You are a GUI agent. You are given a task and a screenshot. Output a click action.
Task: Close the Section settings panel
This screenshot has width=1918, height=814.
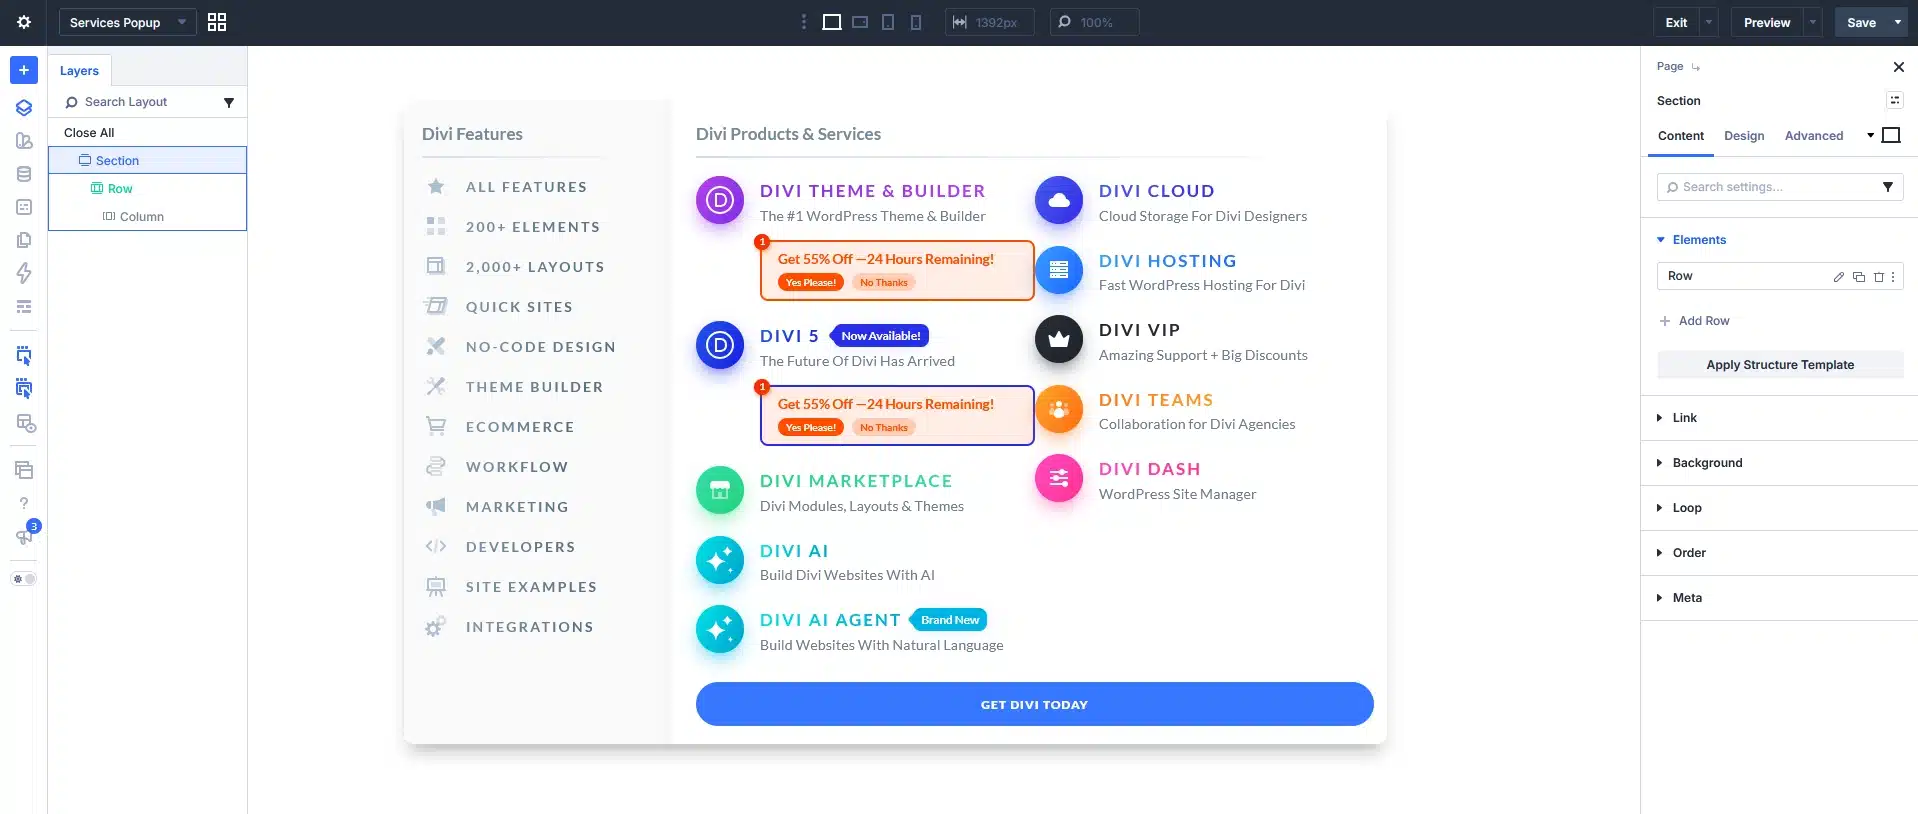pyautogui.click(x=1898, y=67)
